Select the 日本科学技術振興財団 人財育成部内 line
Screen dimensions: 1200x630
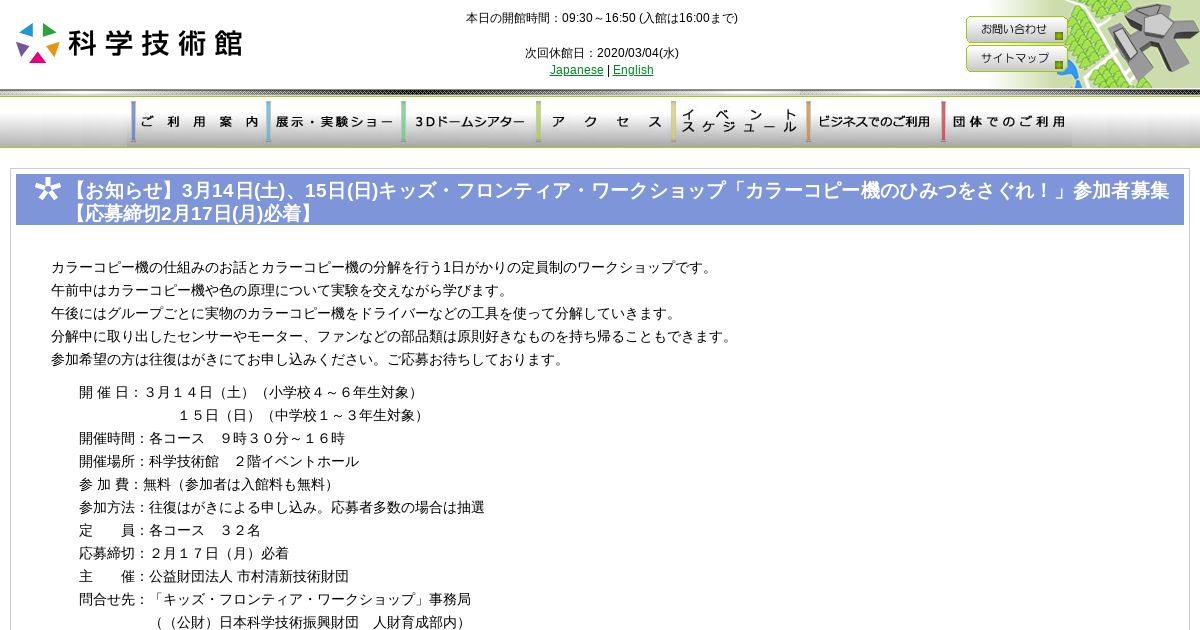coord(310,621)
